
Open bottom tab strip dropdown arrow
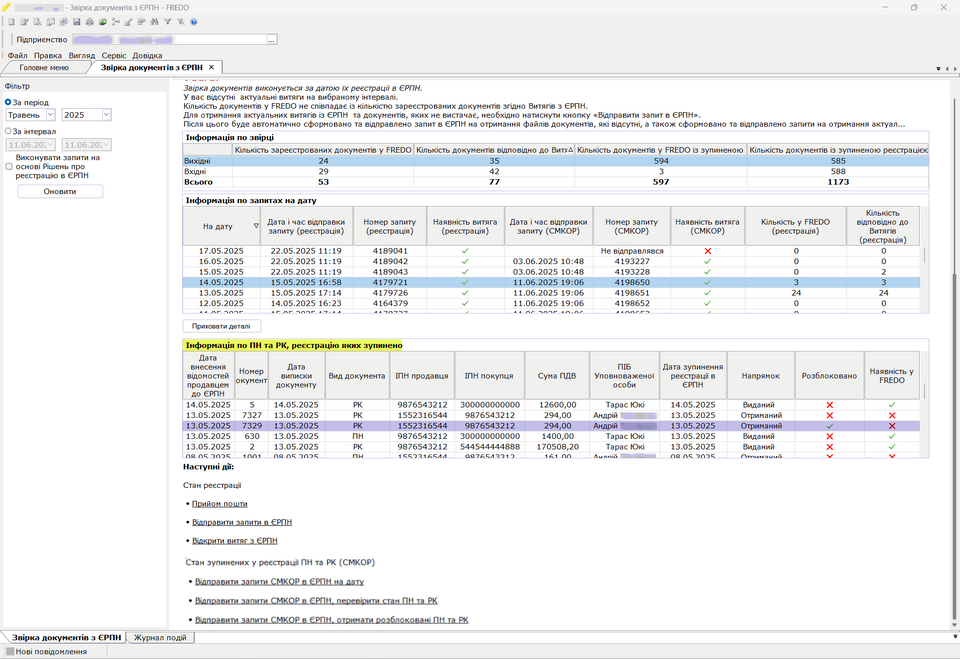(x=954, y=637)
